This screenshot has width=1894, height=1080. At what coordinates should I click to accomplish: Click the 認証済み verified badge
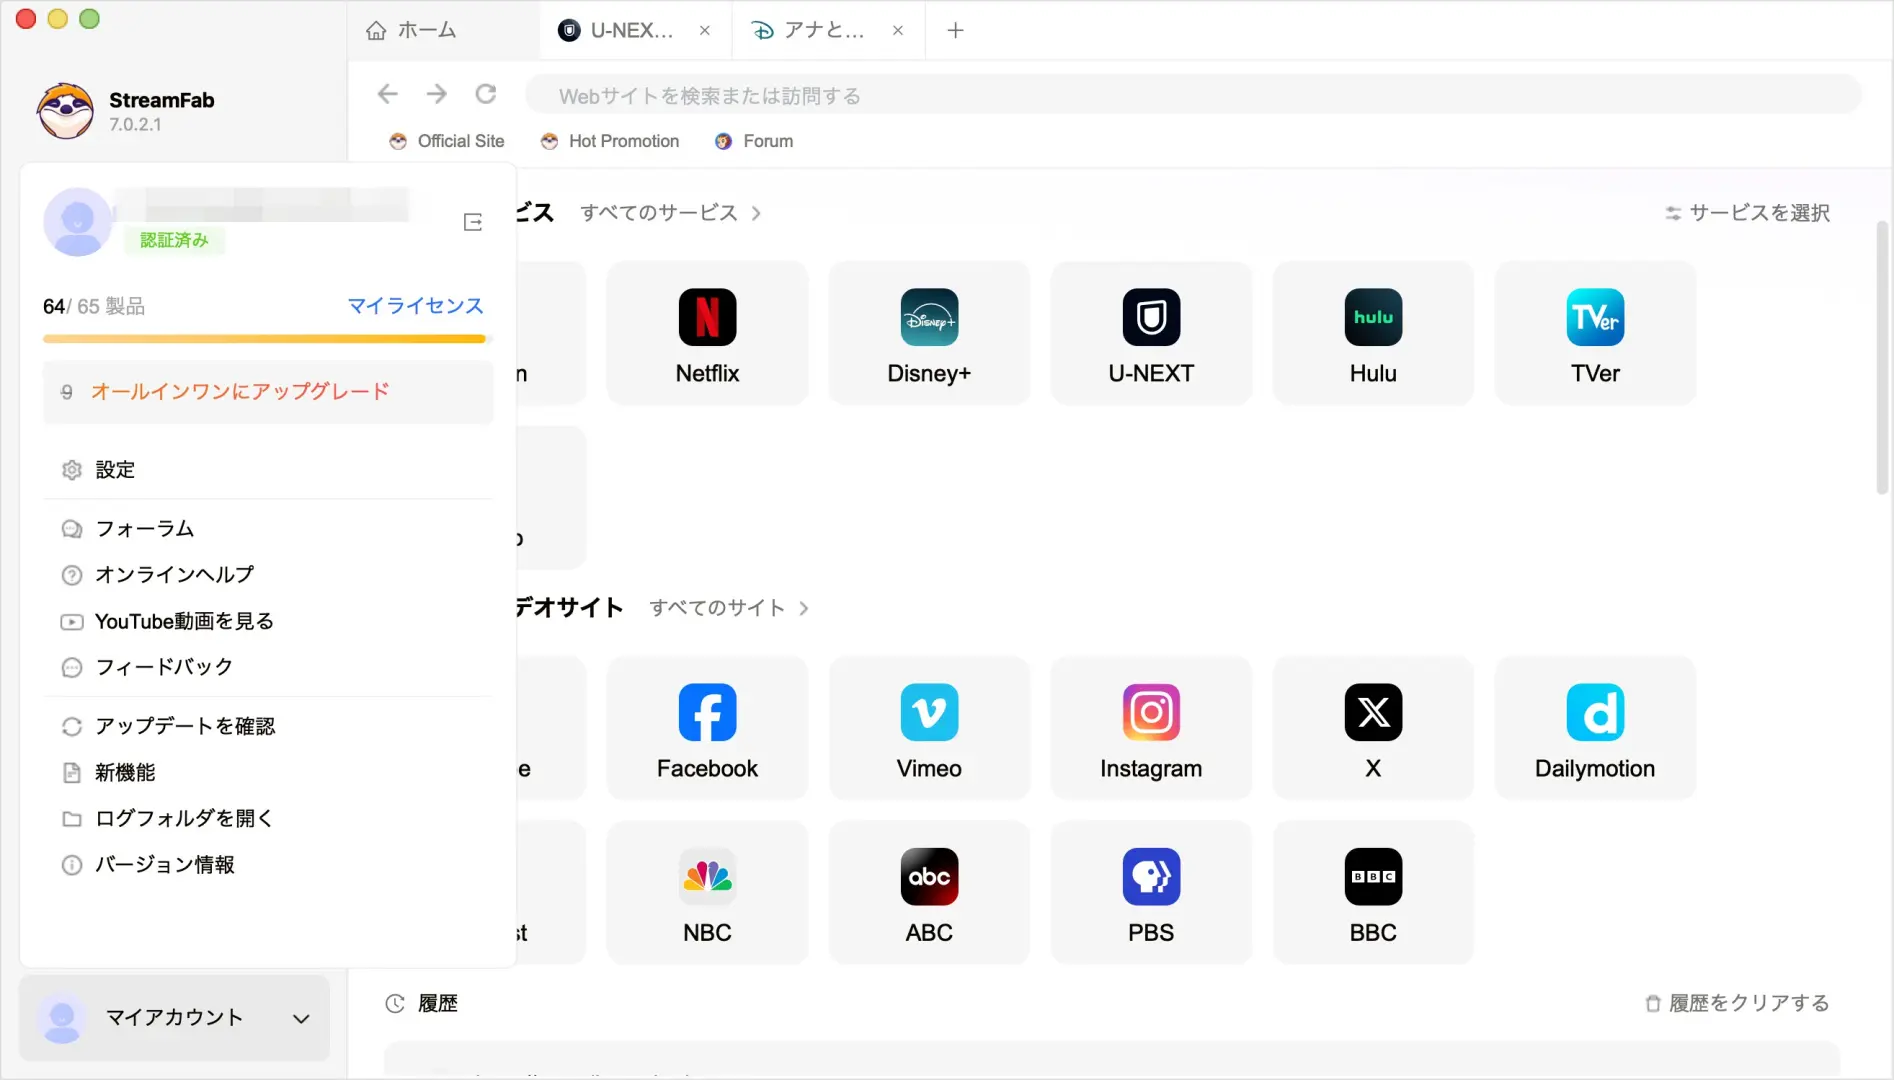click(174, 240)
